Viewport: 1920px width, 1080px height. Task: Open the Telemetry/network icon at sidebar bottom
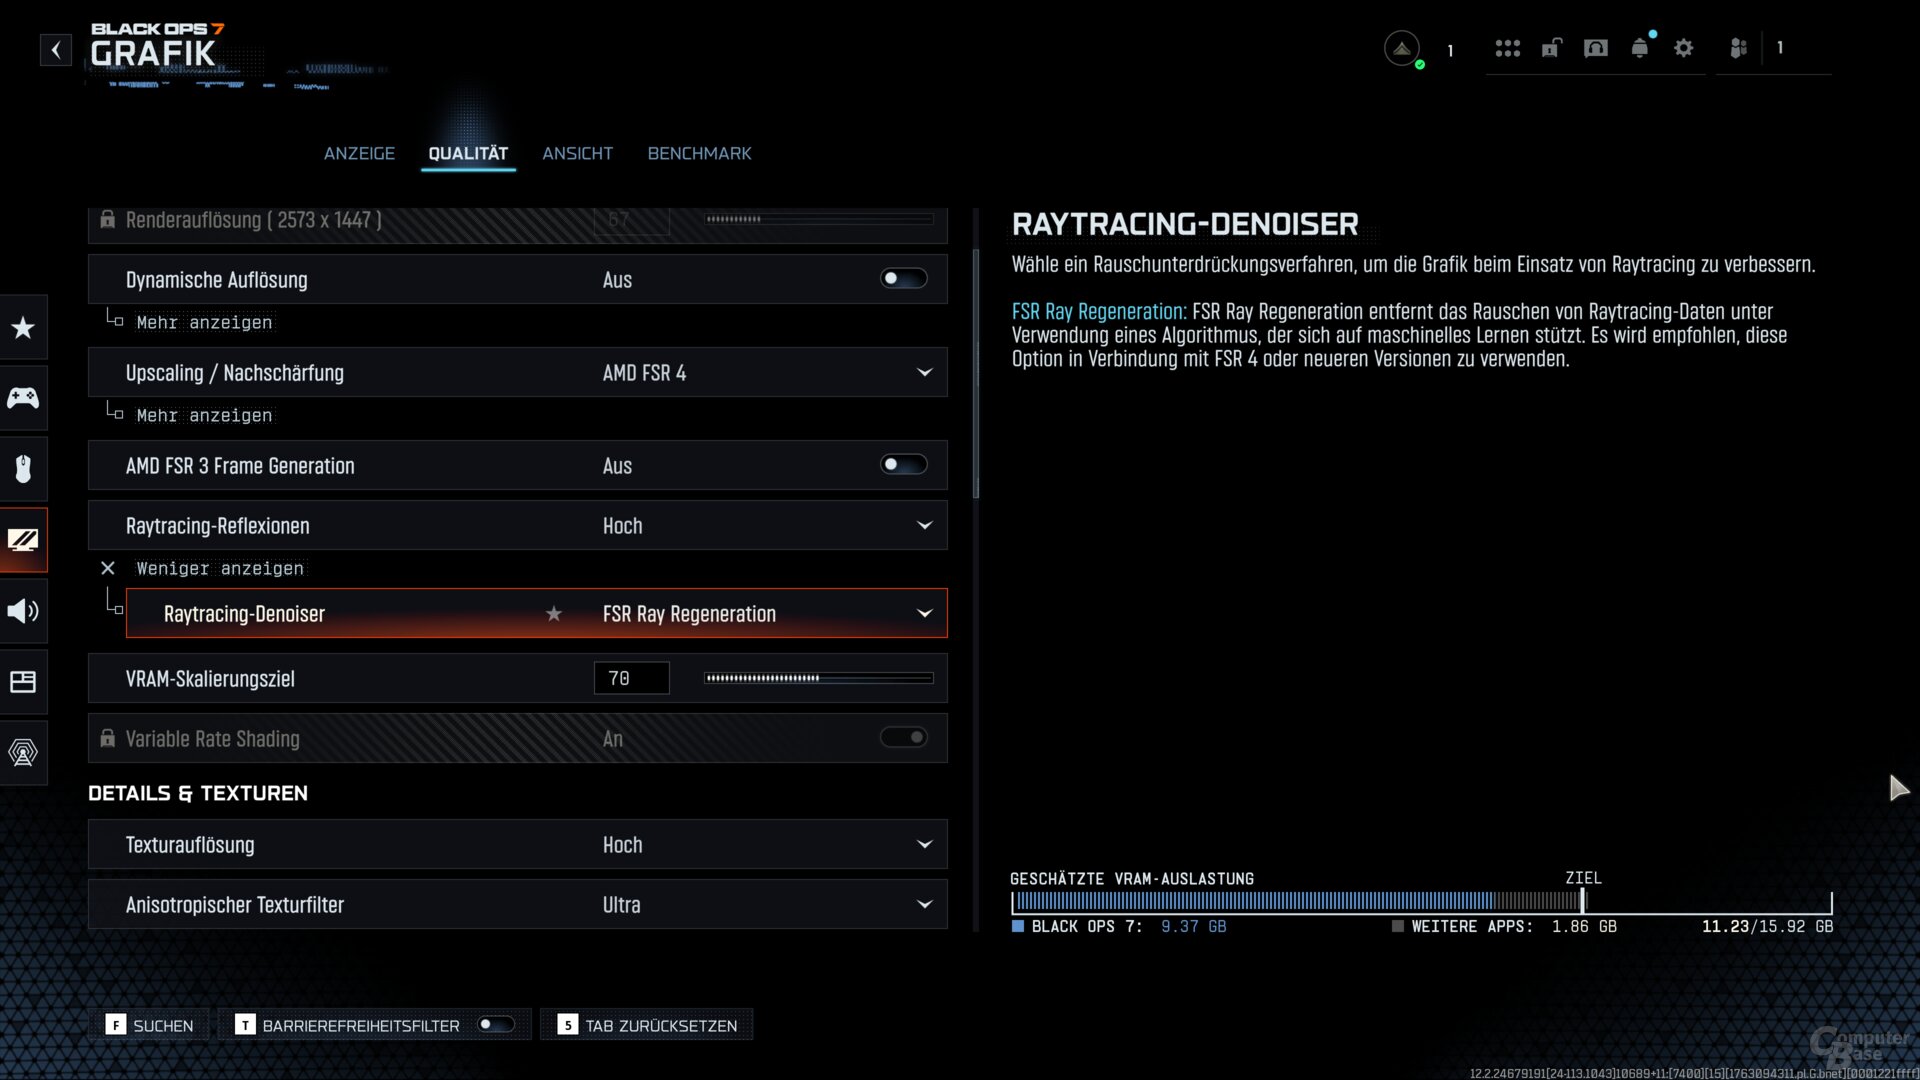click(23, 753)
